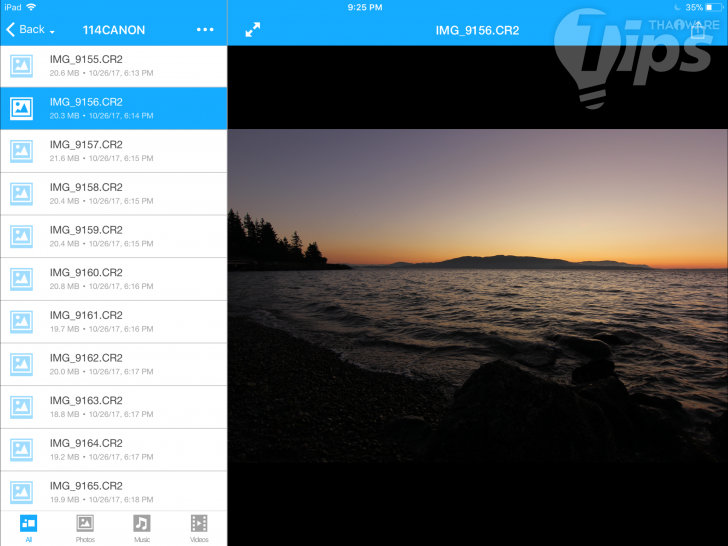Select the image icon for IMG_9162.CR2

[x=21, y=364]
